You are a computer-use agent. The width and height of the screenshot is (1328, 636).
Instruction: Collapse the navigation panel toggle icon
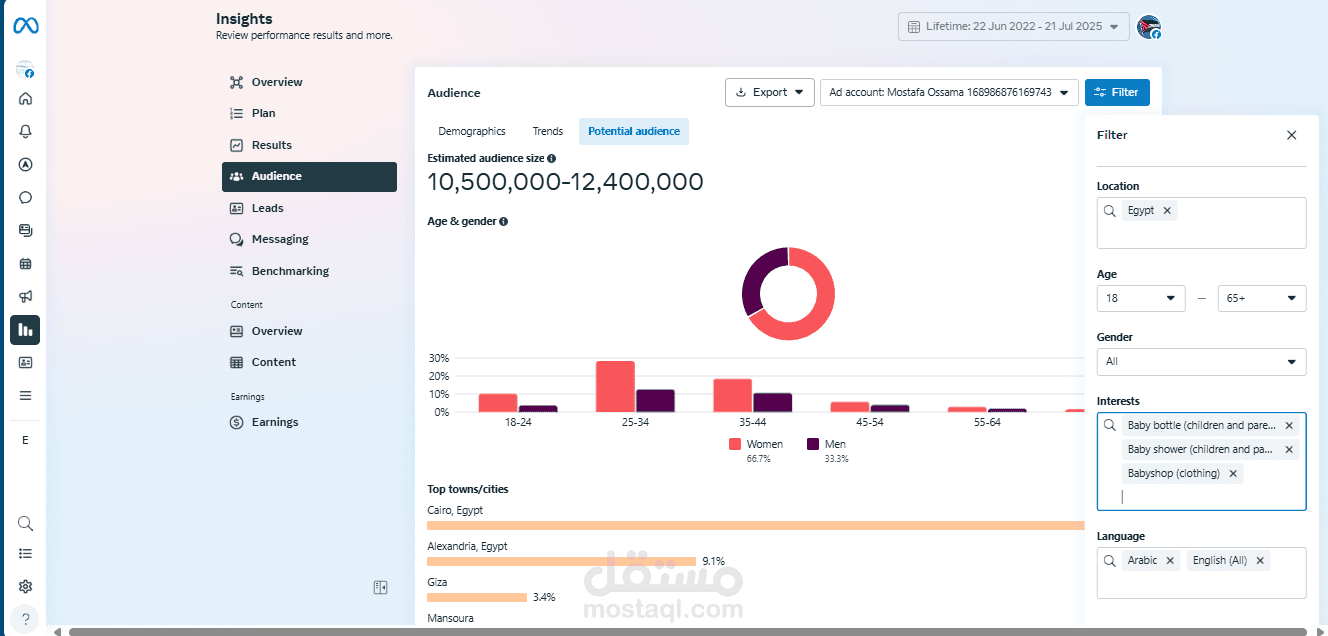point(380,588)
